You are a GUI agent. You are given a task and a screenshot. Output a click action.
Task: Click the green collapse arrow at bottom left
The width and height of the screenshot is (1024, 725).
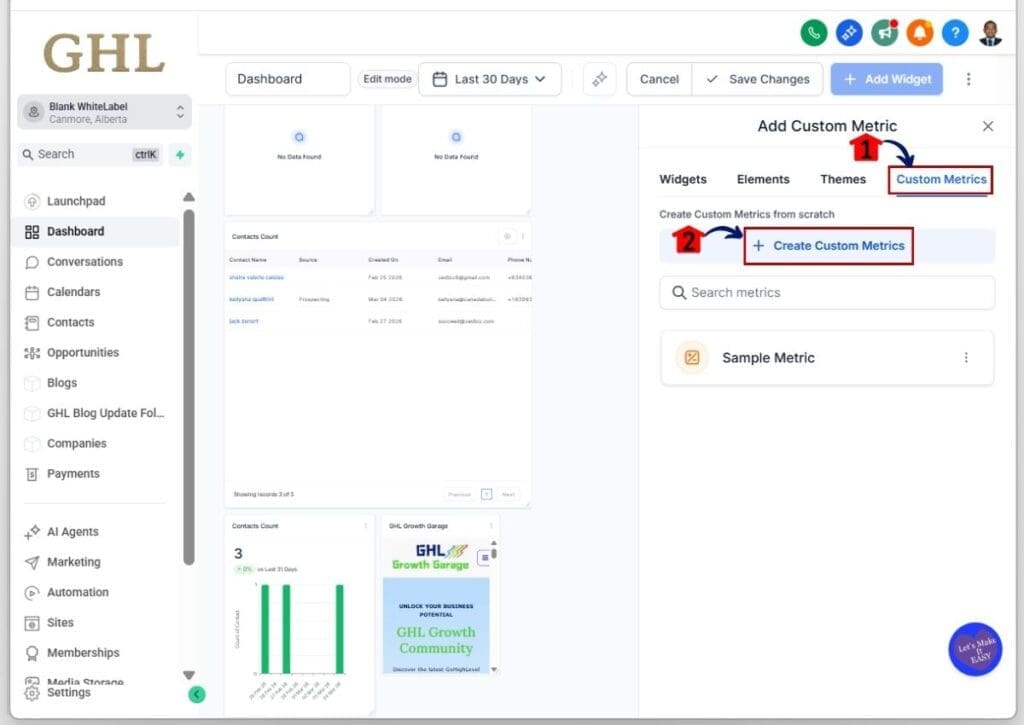[196, 693]
